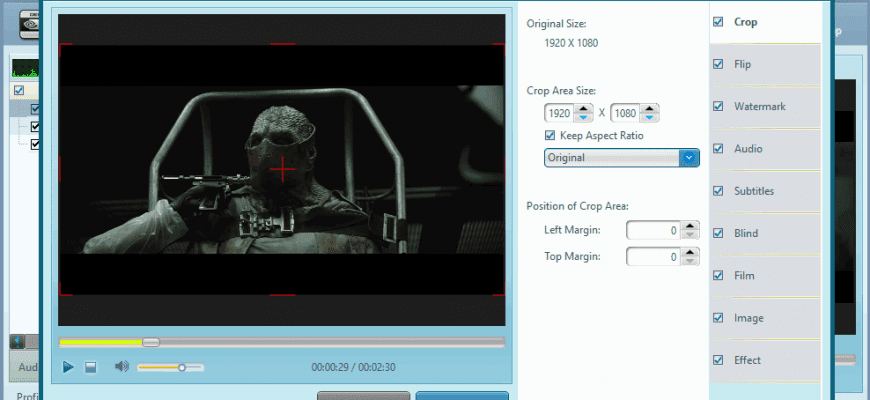The image size is (870, 400).
Task: Uncheck the Film effect checkbox
Action: coord(718,275)
